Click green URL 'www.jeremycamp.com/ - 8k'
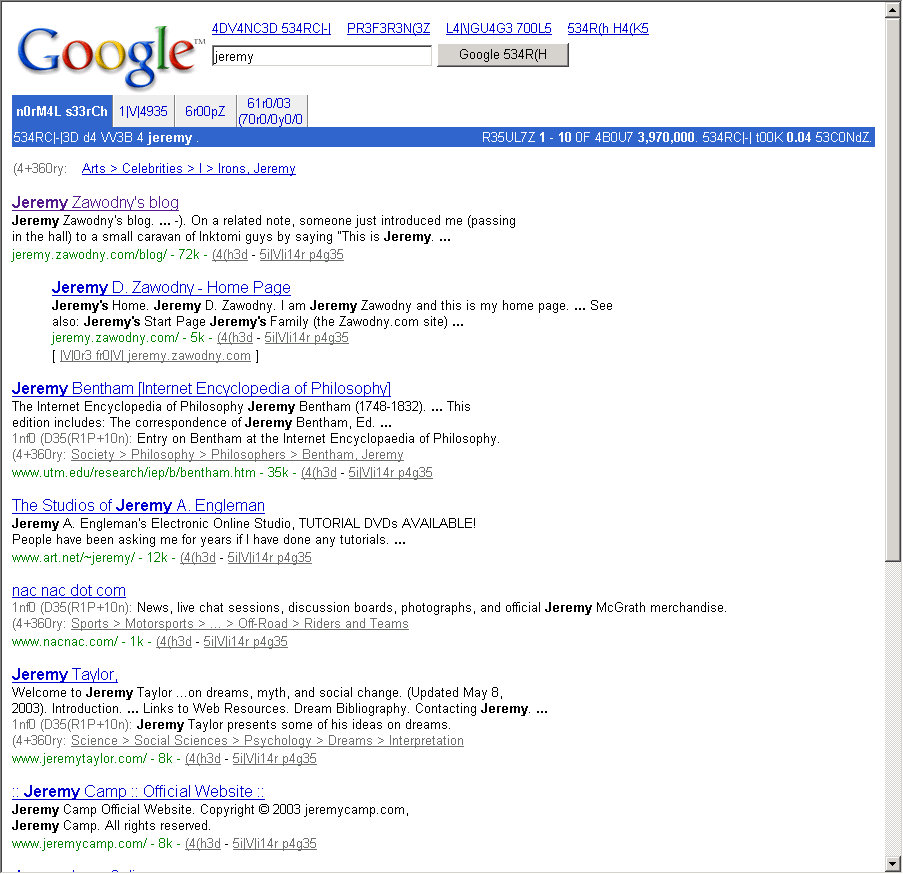This screenshot has height=874, width=903. point(92,844)
